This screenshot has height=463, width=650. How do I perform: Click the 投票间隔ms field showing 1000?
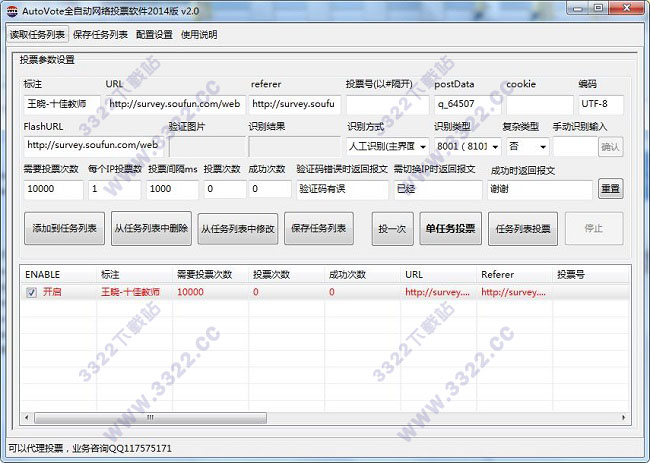click(172, 189)
